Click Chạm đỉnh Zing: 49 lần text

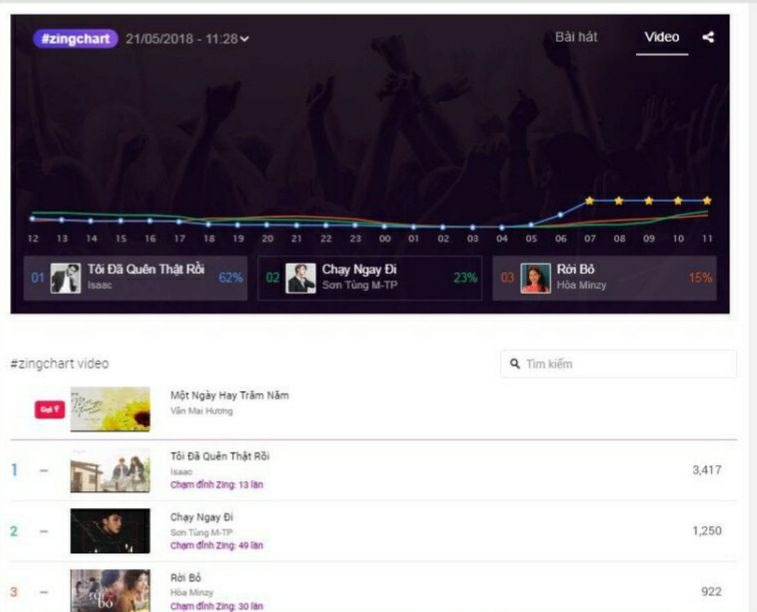coord(217,545)
